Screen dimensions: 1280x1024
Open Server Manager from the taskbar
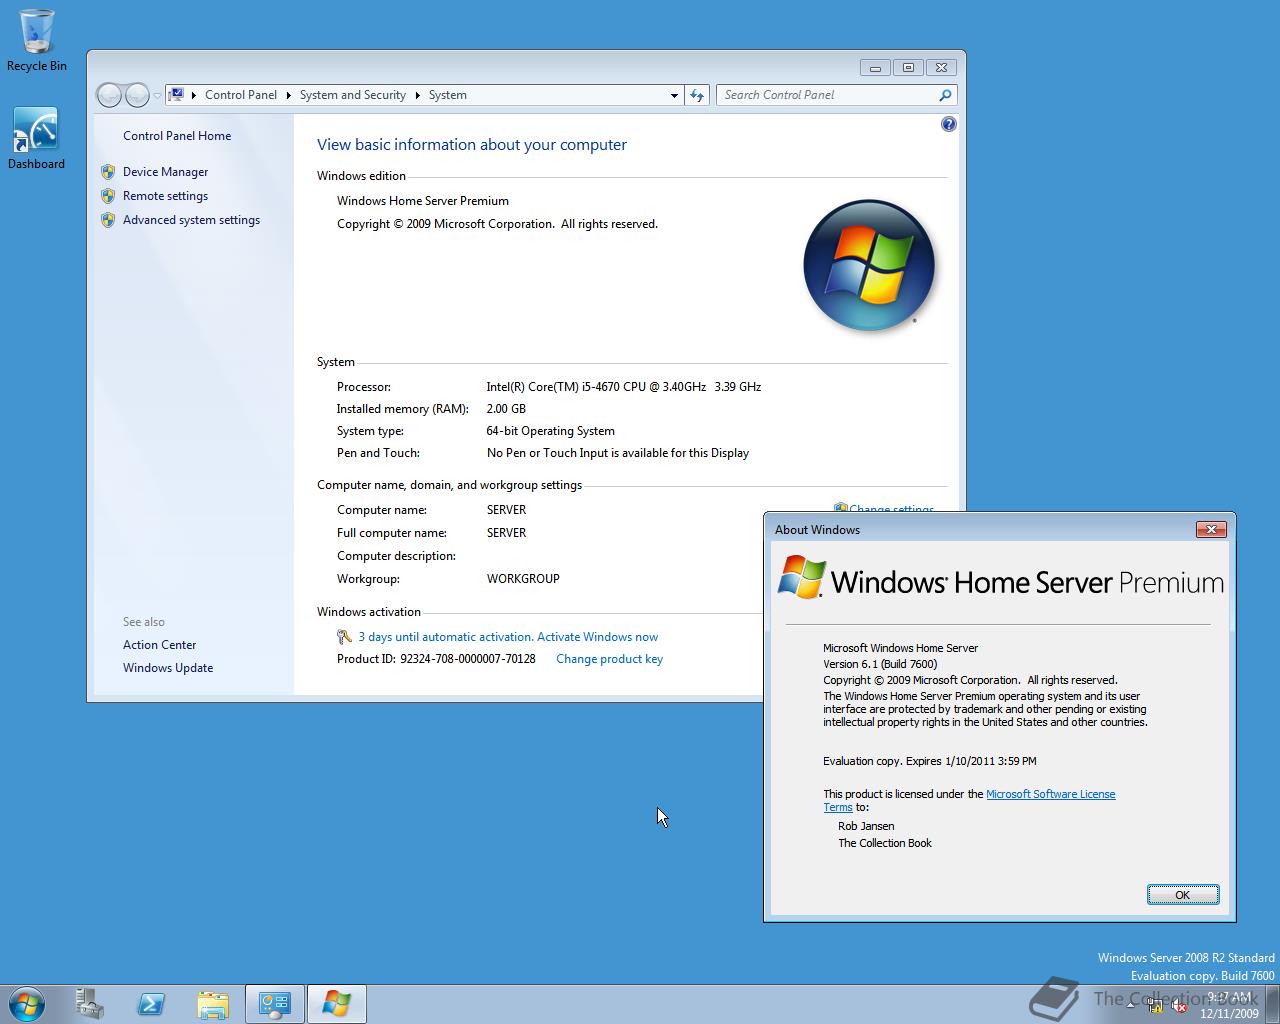pyautogui.click(x=89, y=1004)
